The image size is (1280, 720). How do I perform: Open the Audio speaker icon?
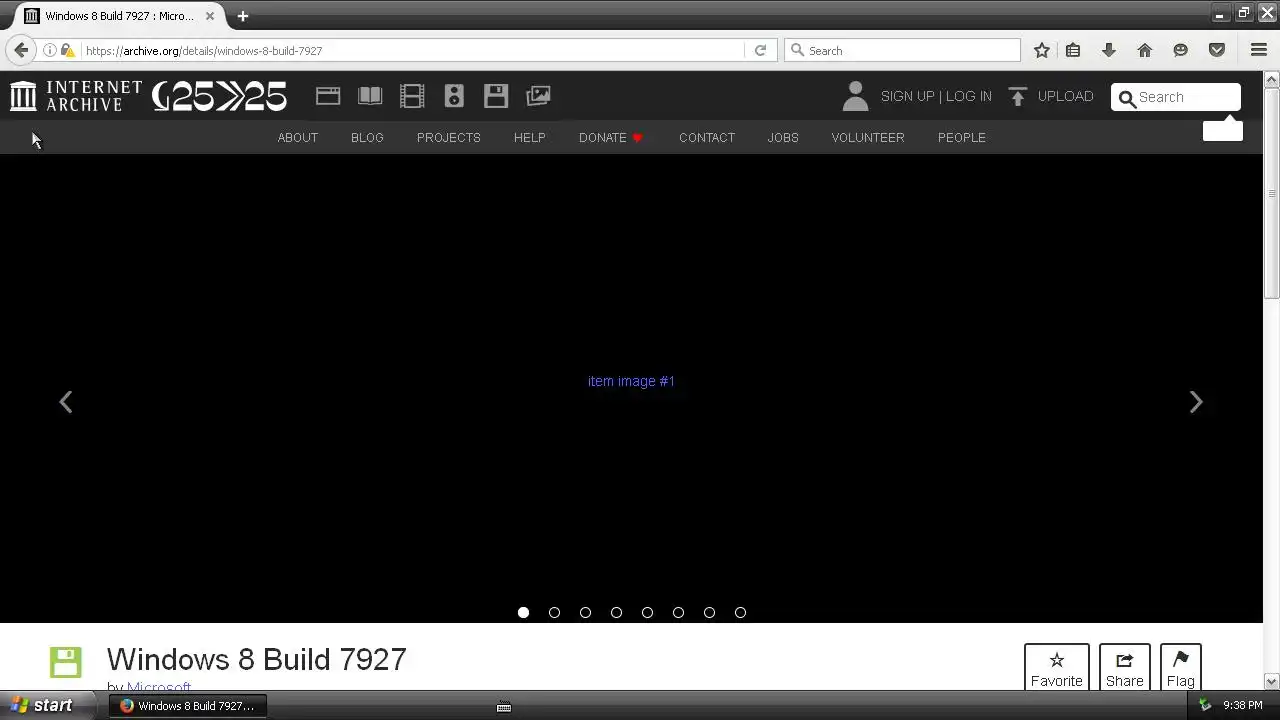[x=454, y=96]
